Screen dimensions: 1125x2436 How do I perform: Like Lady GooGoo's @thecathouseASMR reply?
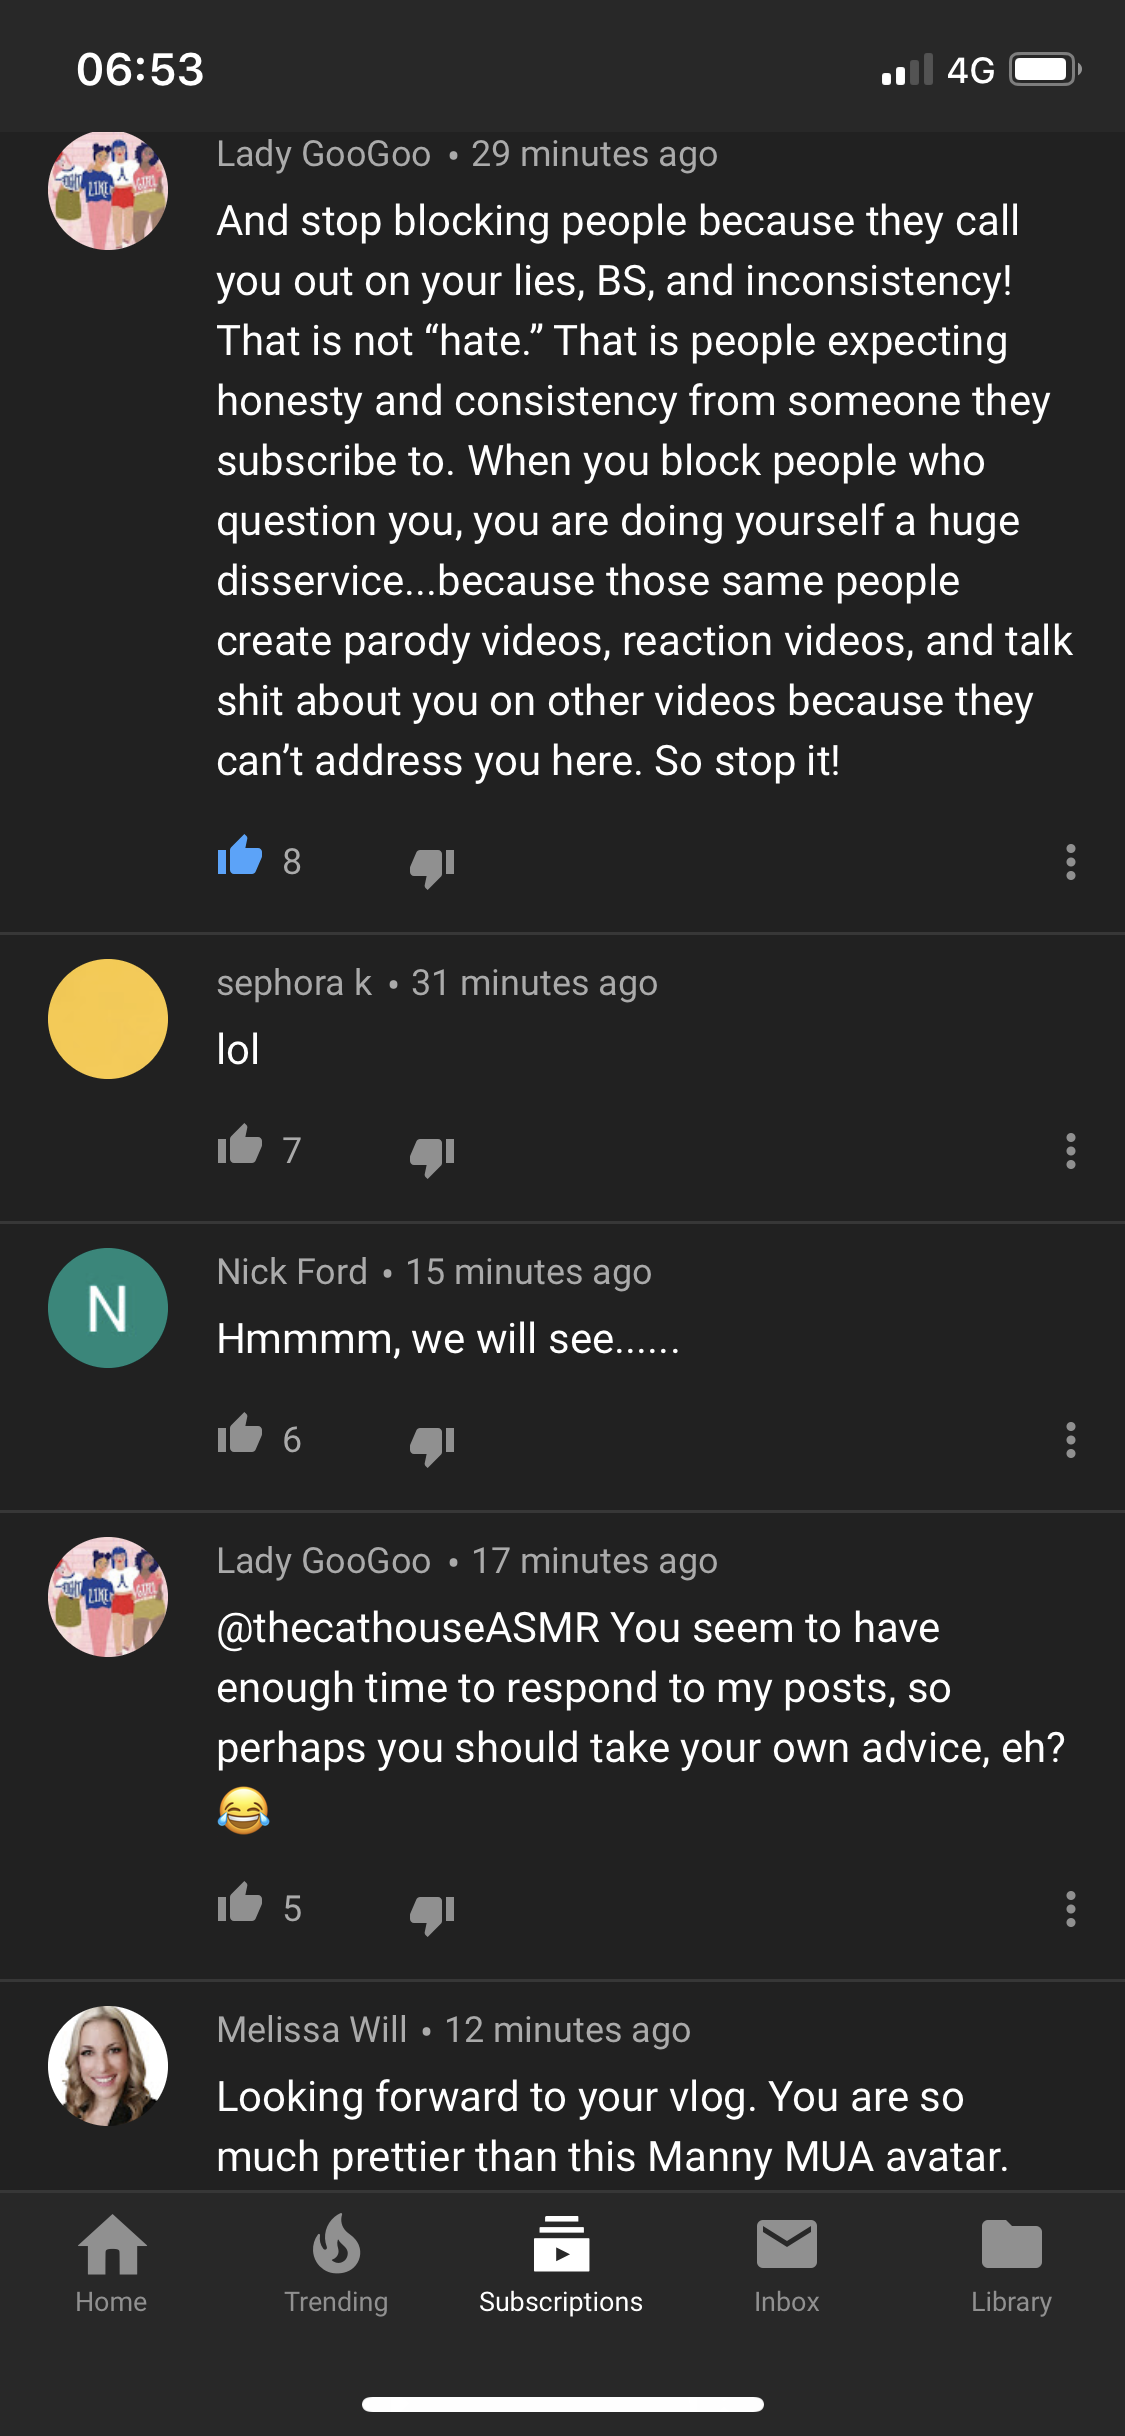pyautogui.click(x=240, y=1904)
